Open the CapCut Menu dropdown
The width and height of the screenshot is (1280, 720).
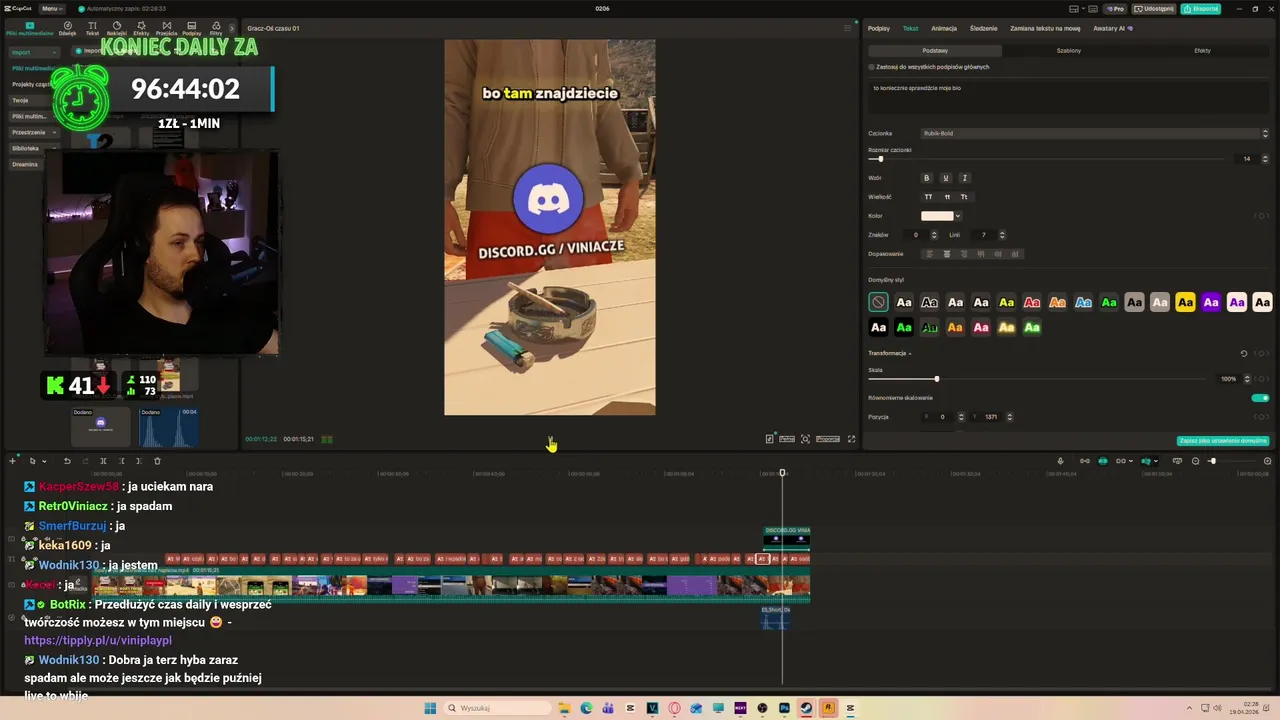tap(53, 8)
